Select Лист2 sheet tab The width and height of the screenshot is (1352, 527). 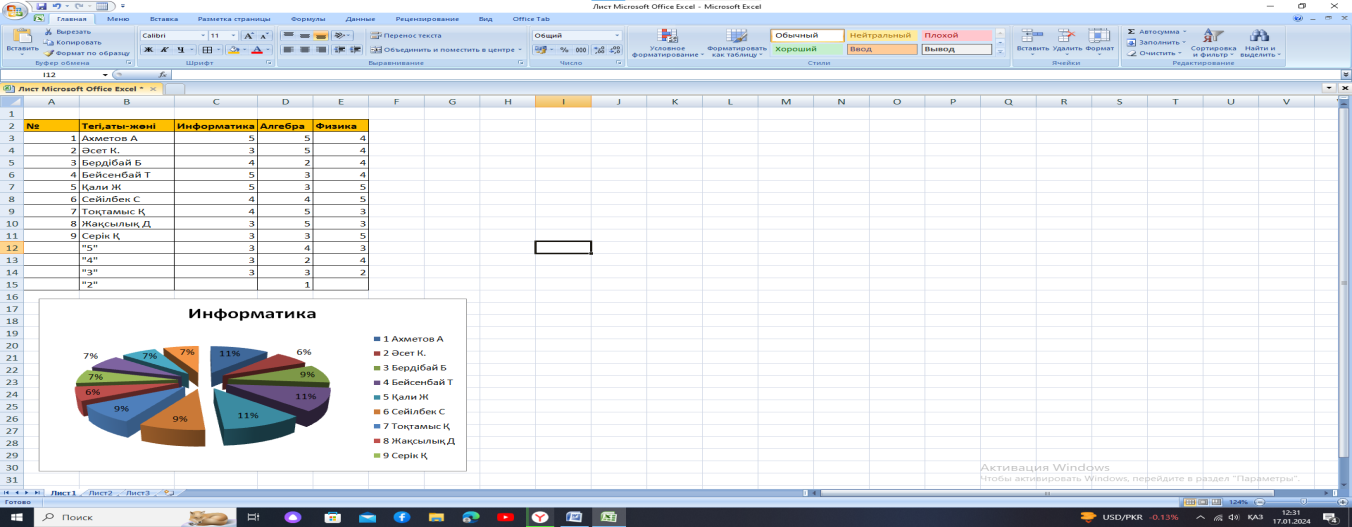pos(100,493)
